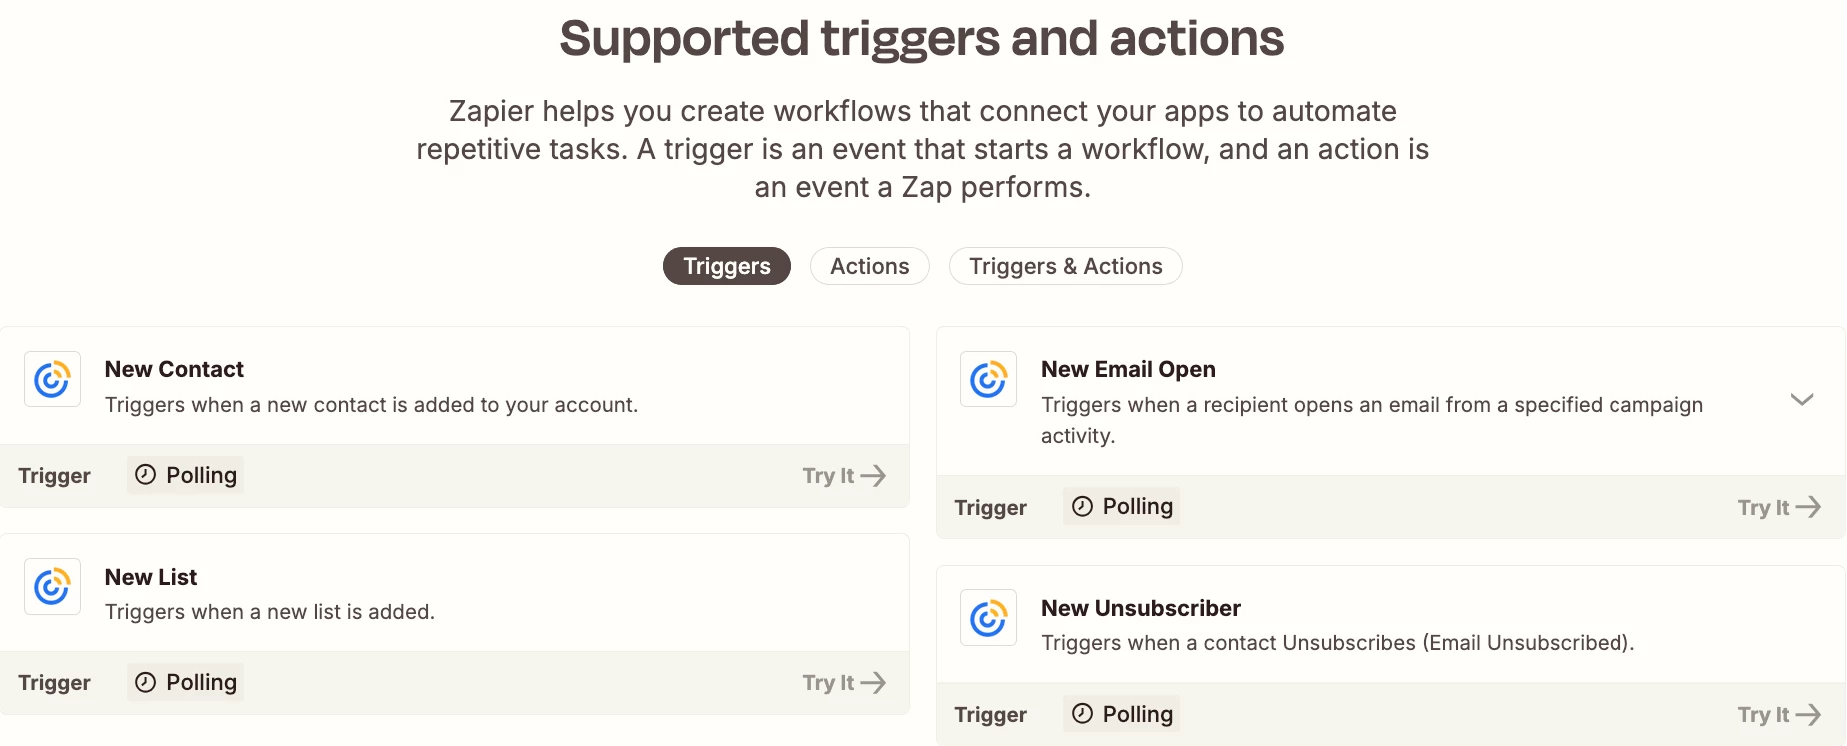This screenshot has height=746, width=1847.
Task: Try It for the New List trigger
Action: tap(844, 683)
